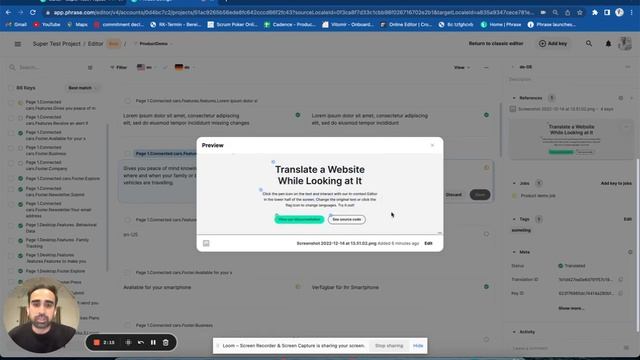640x360 pixels.
Task: Click 'See source code' in preview image
Action: click(347, 220)
